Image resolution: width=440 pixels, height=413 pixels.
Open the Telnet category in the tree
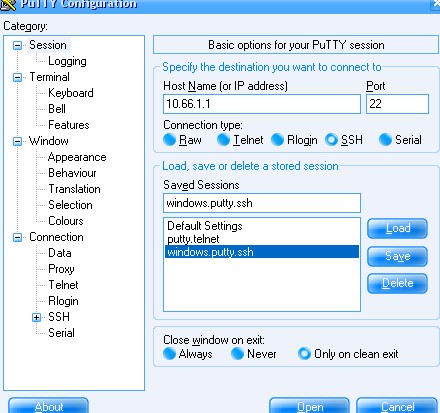[x=63, y=285]
